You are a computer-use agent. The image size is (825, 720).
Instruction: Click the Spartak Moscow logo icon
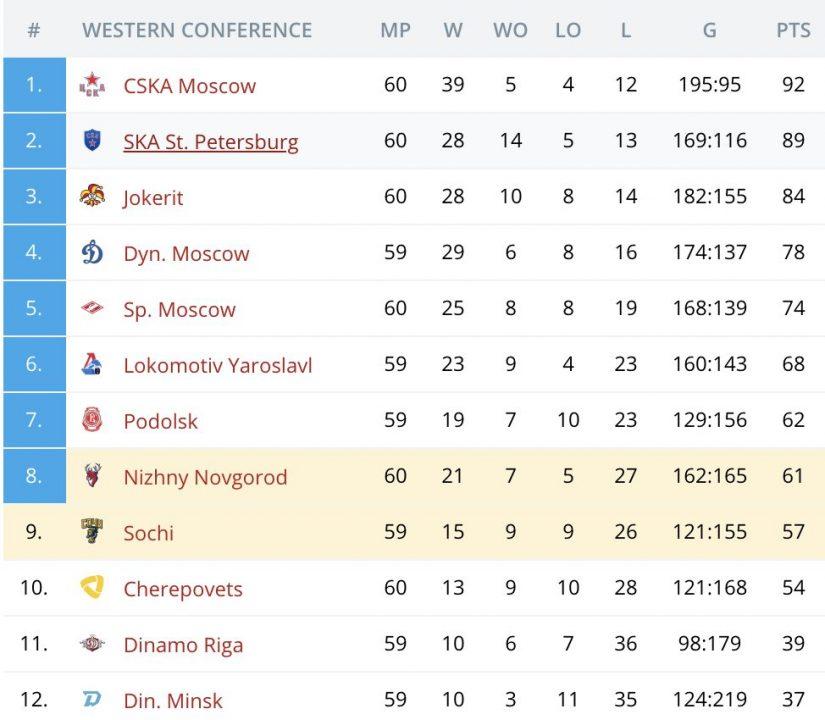(x=92, y=309)
